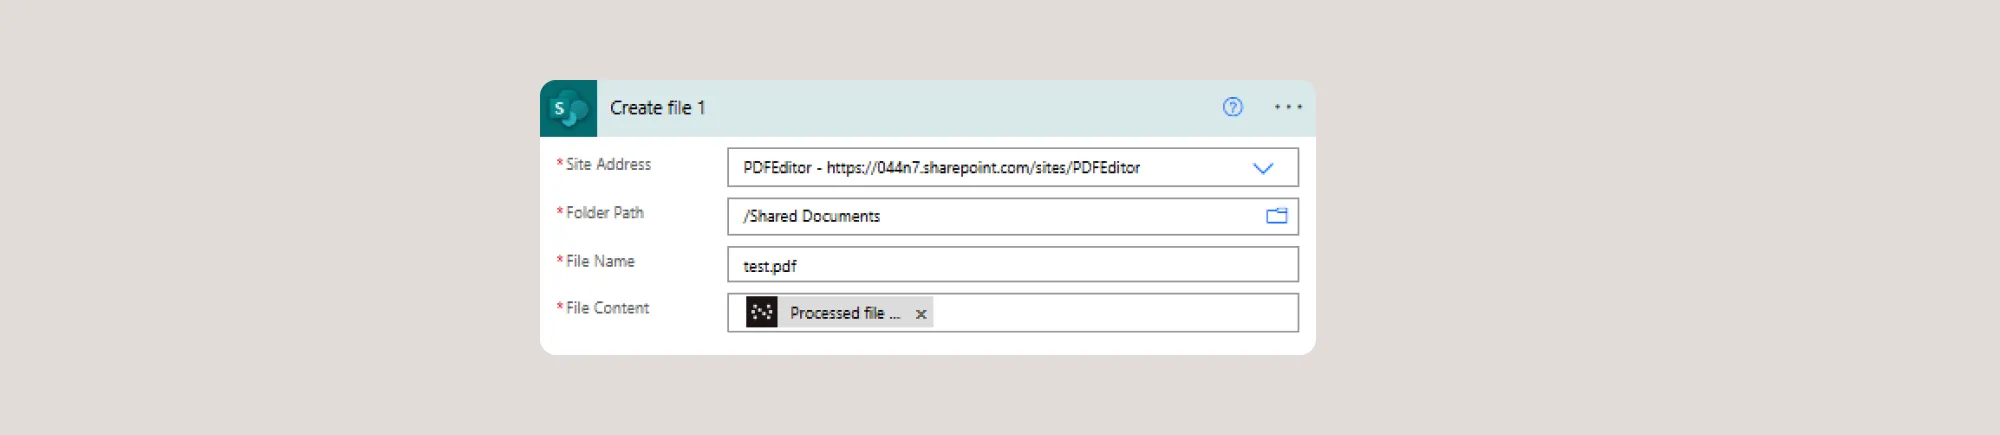Select the PDFEditor site address combo box
Screen dimensions: 2000x435
point(1000,168)
